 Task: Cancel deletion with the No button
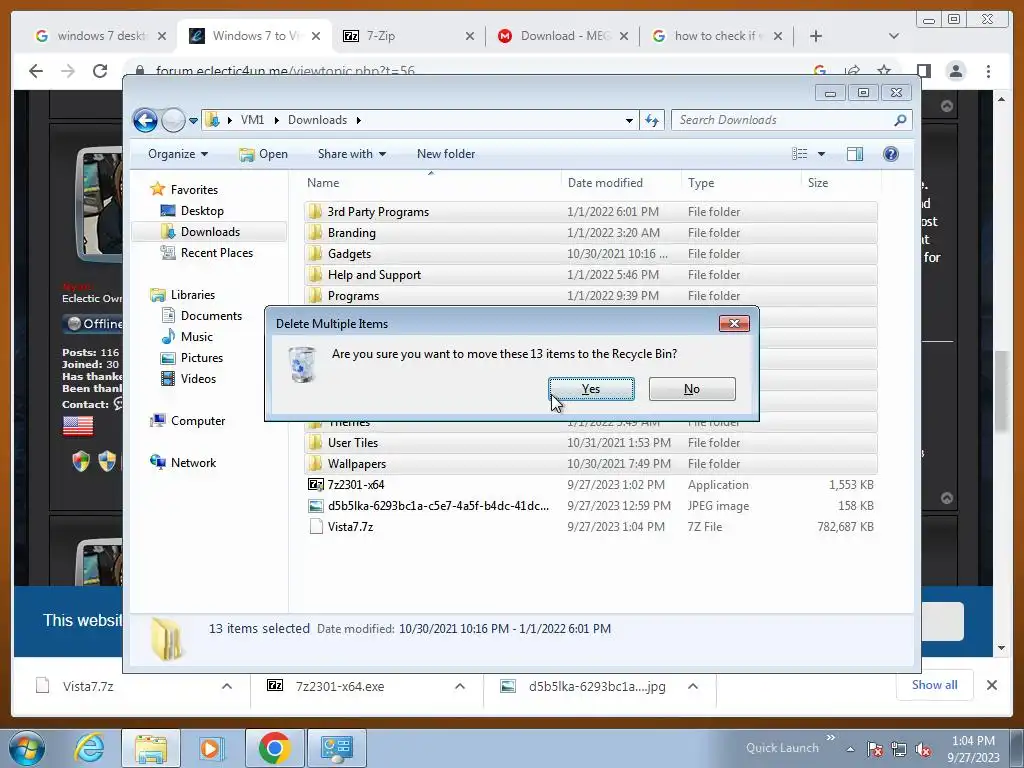[692, 389]
